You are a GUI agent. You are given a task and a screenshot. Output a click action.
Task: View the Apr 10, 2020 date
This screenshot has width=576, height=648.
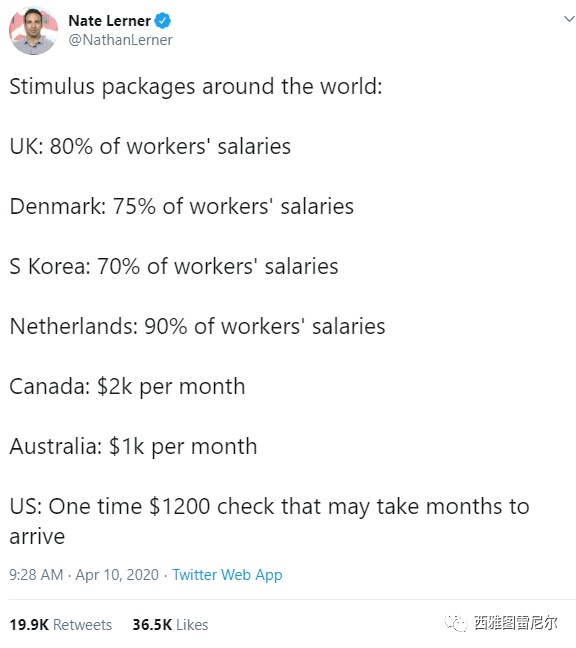tap(117, 575)
